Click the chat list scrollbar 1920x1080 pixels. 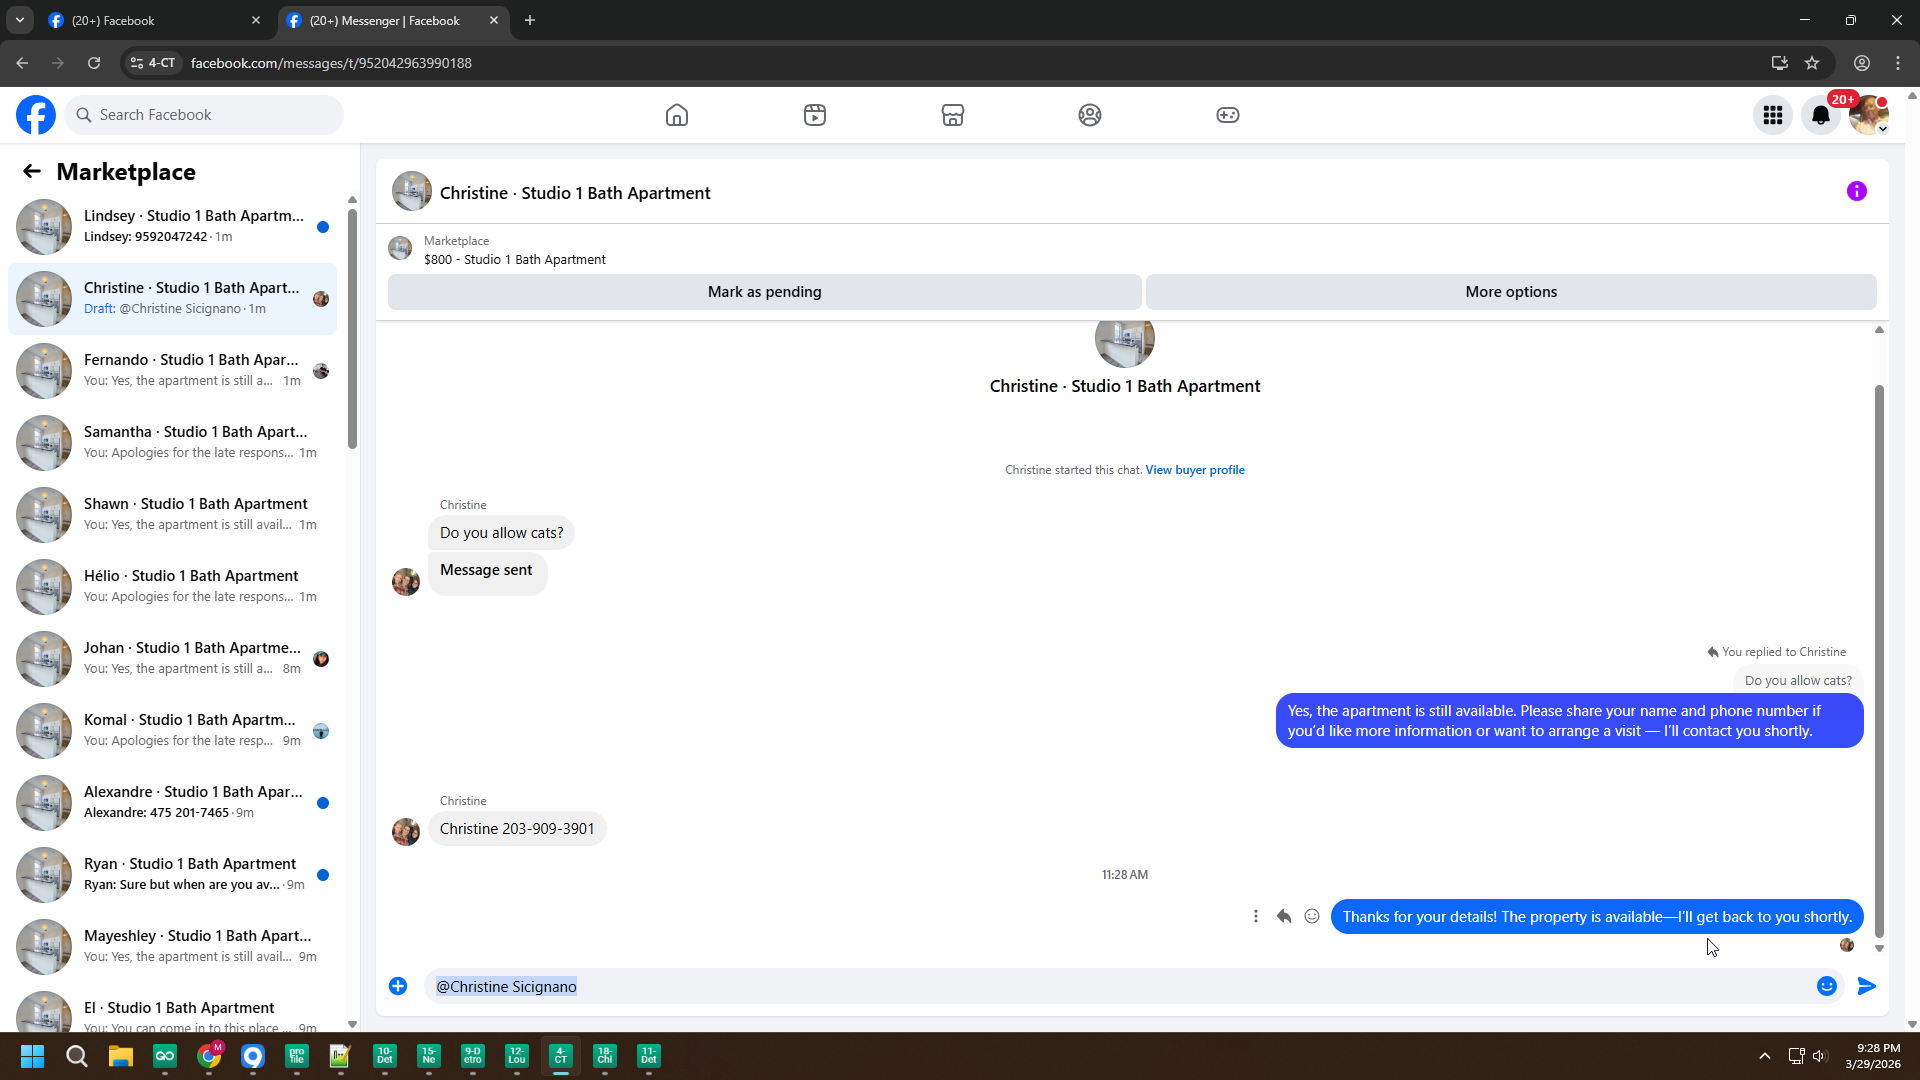352,330
